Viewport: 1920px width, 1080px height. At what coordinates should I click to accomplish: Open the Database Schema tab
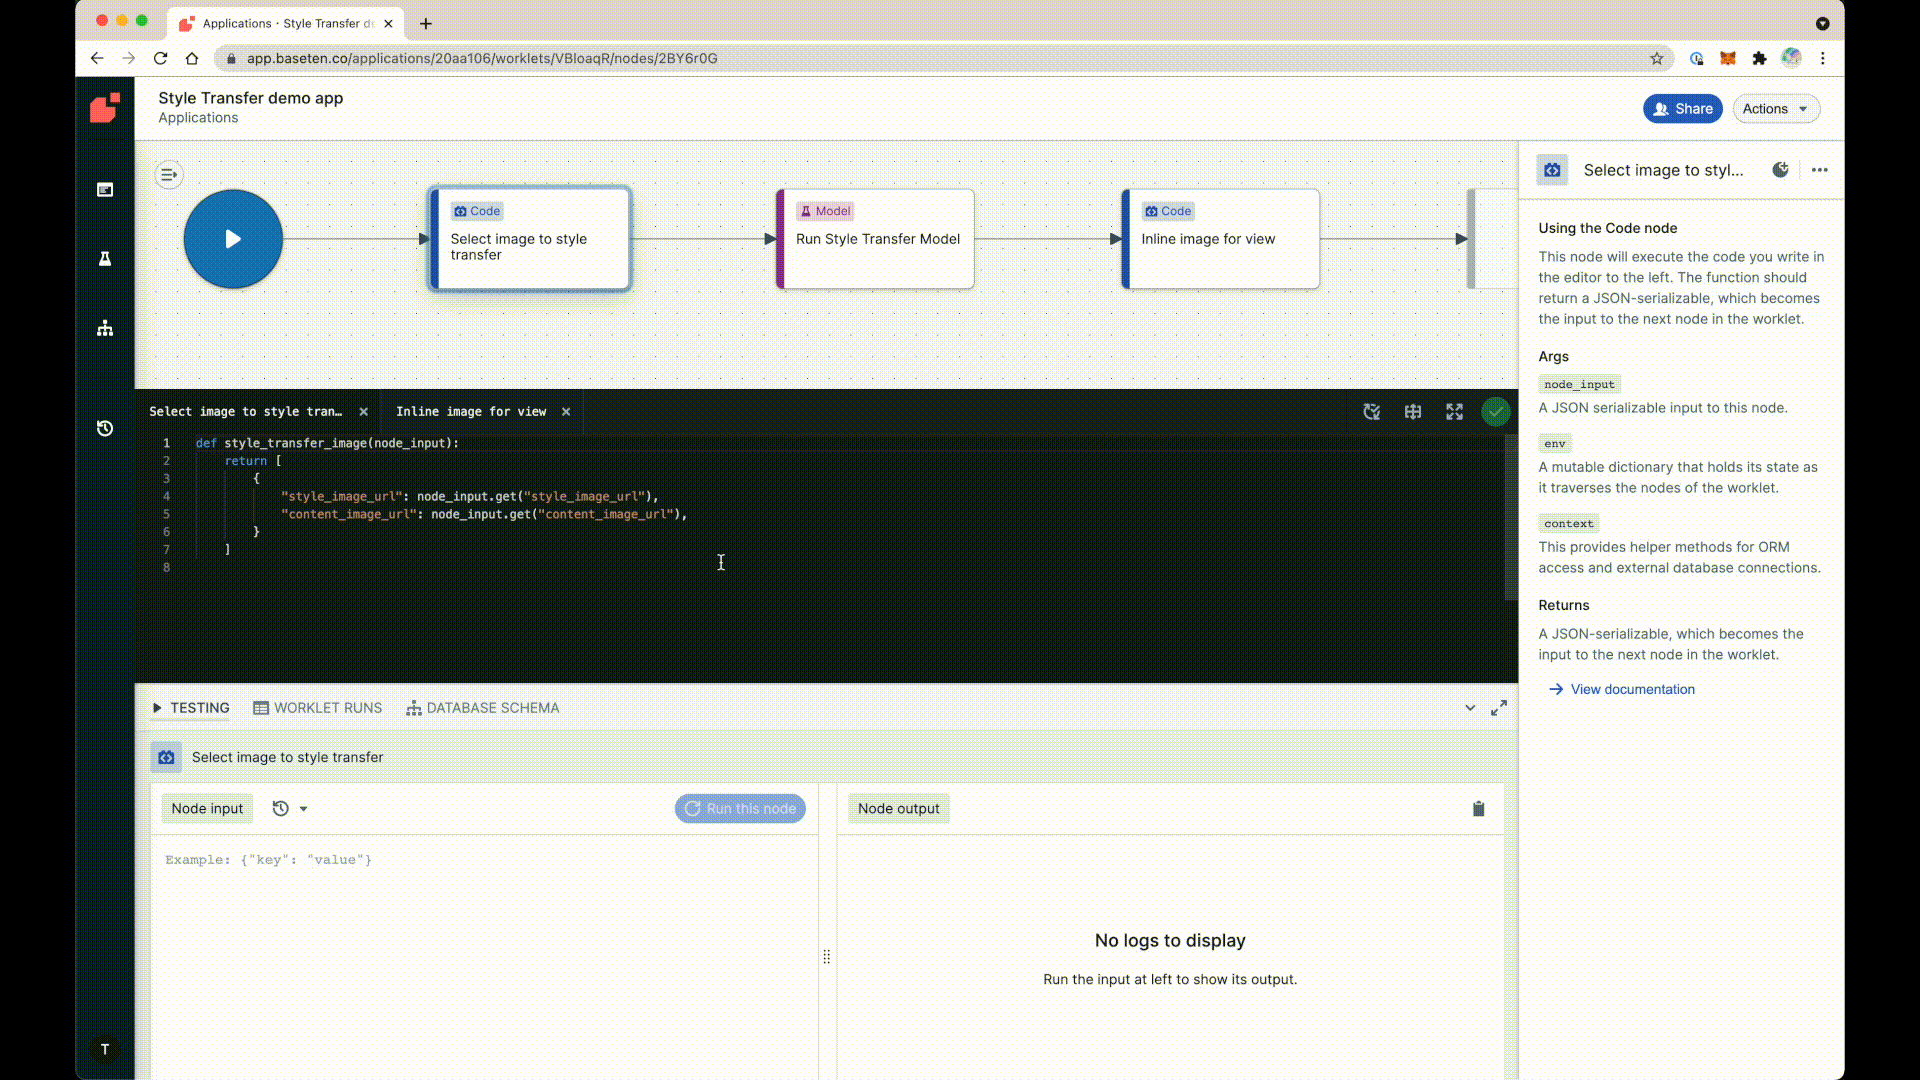pyautogui.click(x=483, y=708)
